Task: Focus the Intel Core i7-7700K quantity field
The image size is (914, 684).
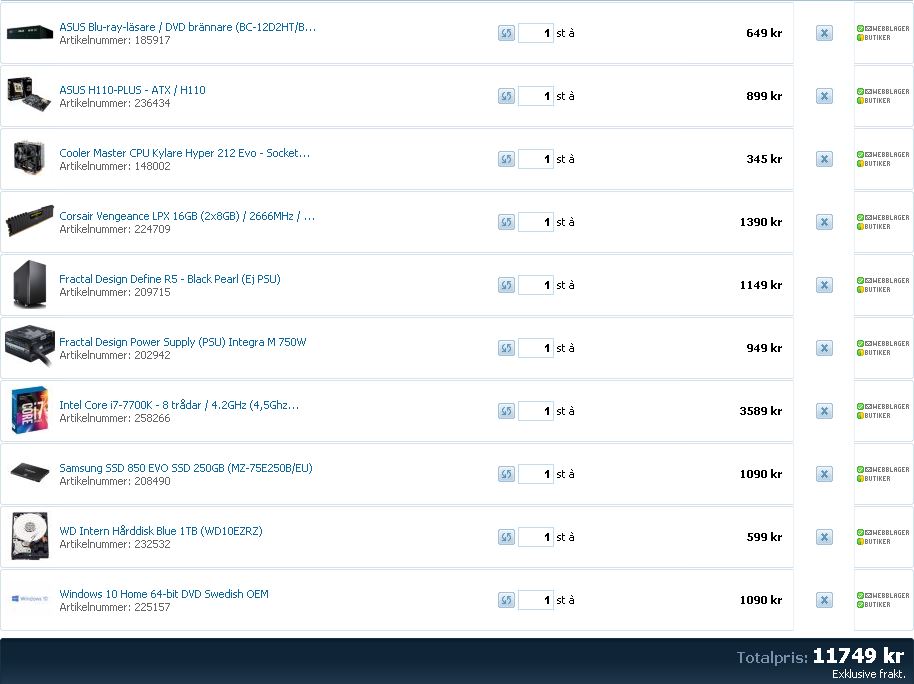Action: pyautogui.click(x=536, y=411)
